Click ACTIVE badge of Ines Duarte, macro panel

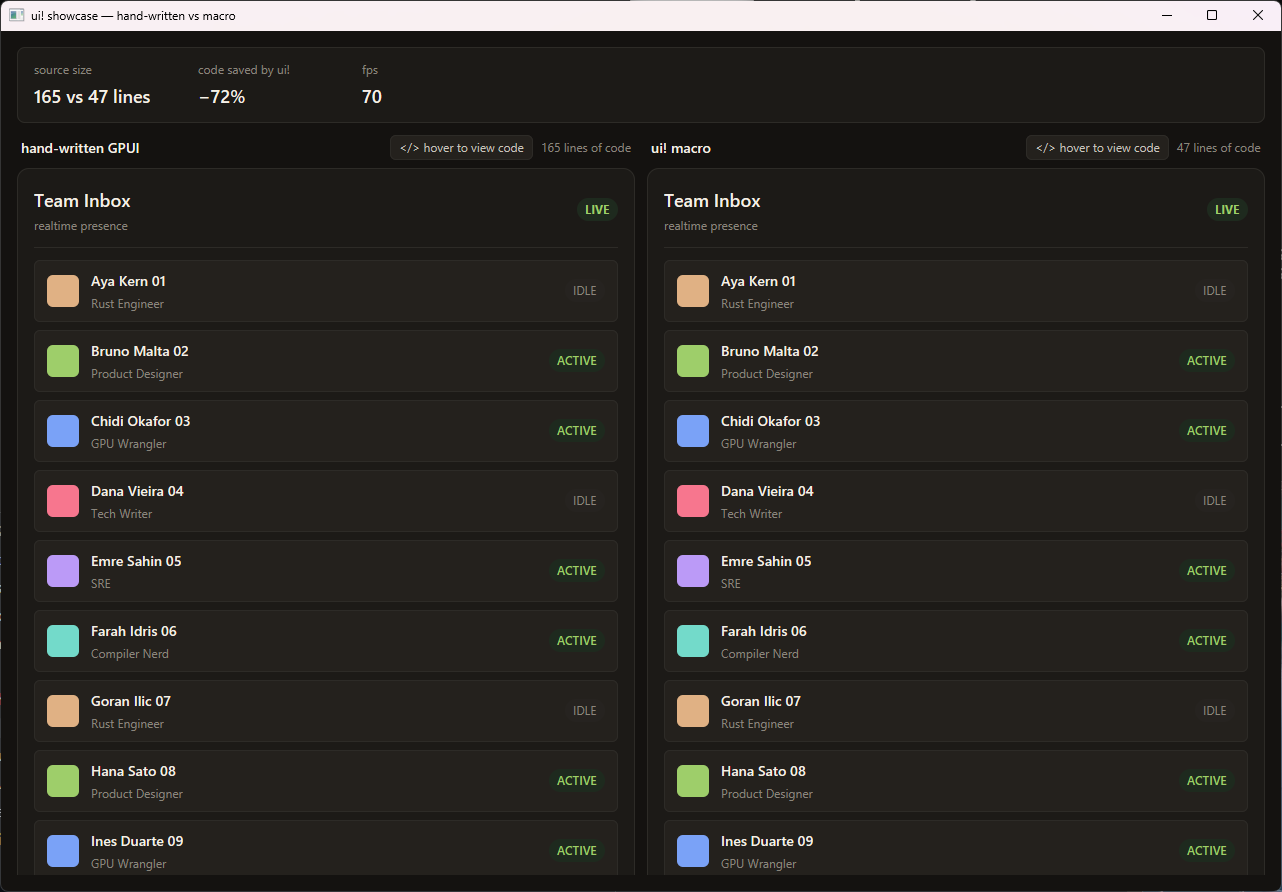click(1207, 851)
